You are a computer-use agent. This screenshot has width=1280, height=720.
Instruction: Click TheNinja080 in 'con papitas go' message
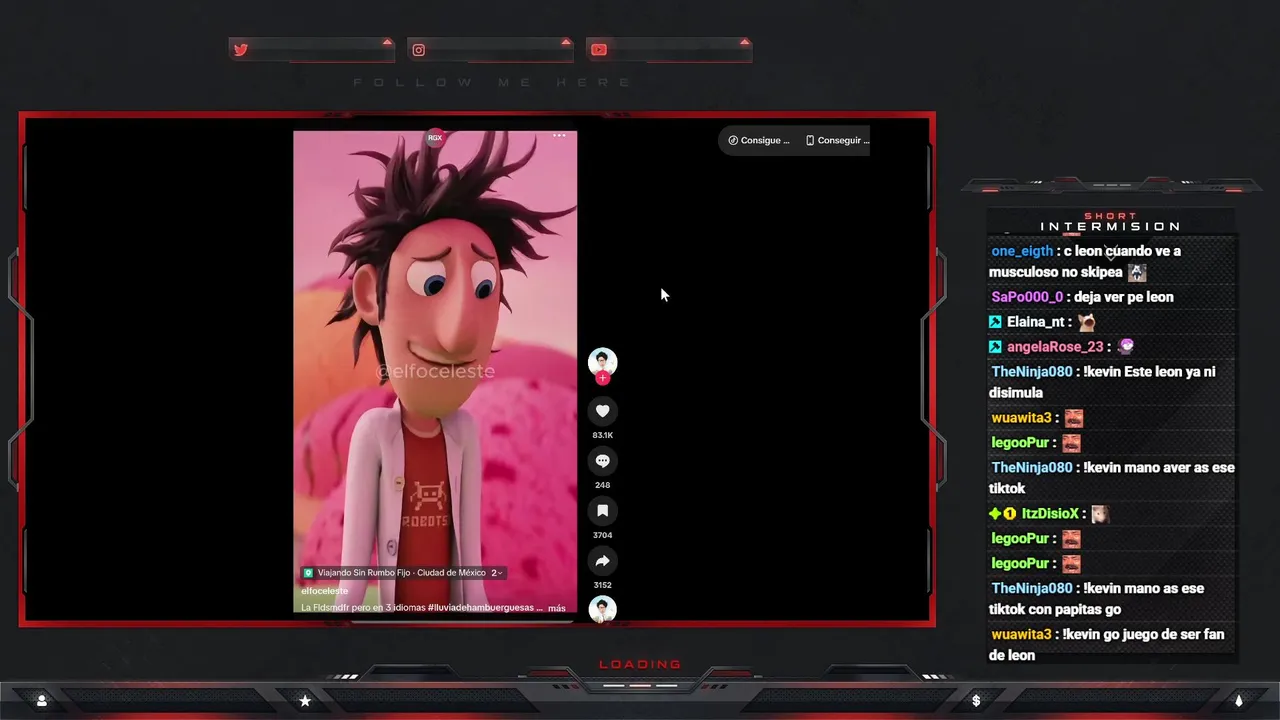pyautogui.click(x=1031, y=589)
